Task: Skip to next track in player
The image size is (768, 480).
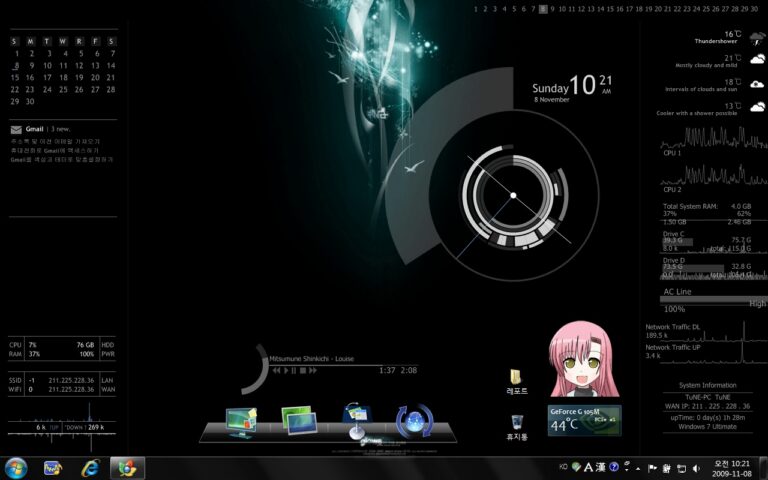Action: (312, 370)
